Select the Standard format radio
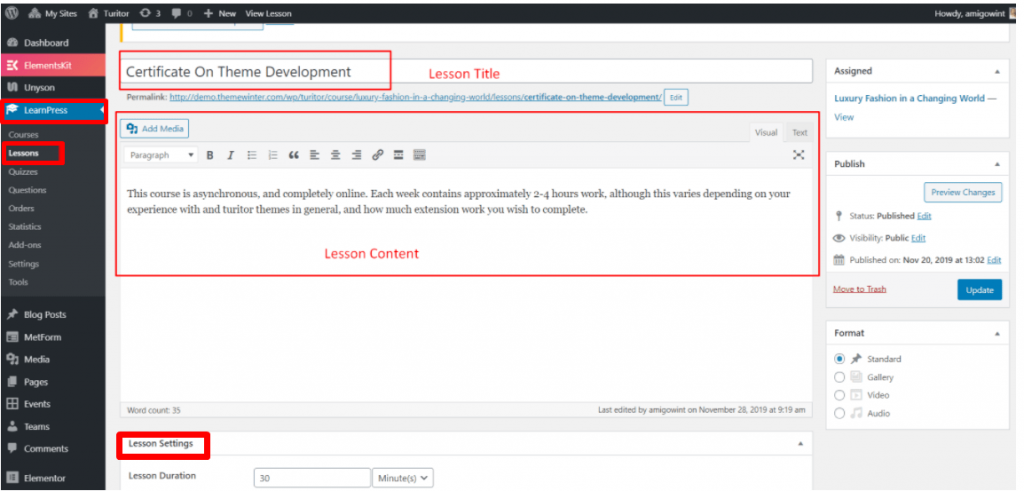 point(840,359)
